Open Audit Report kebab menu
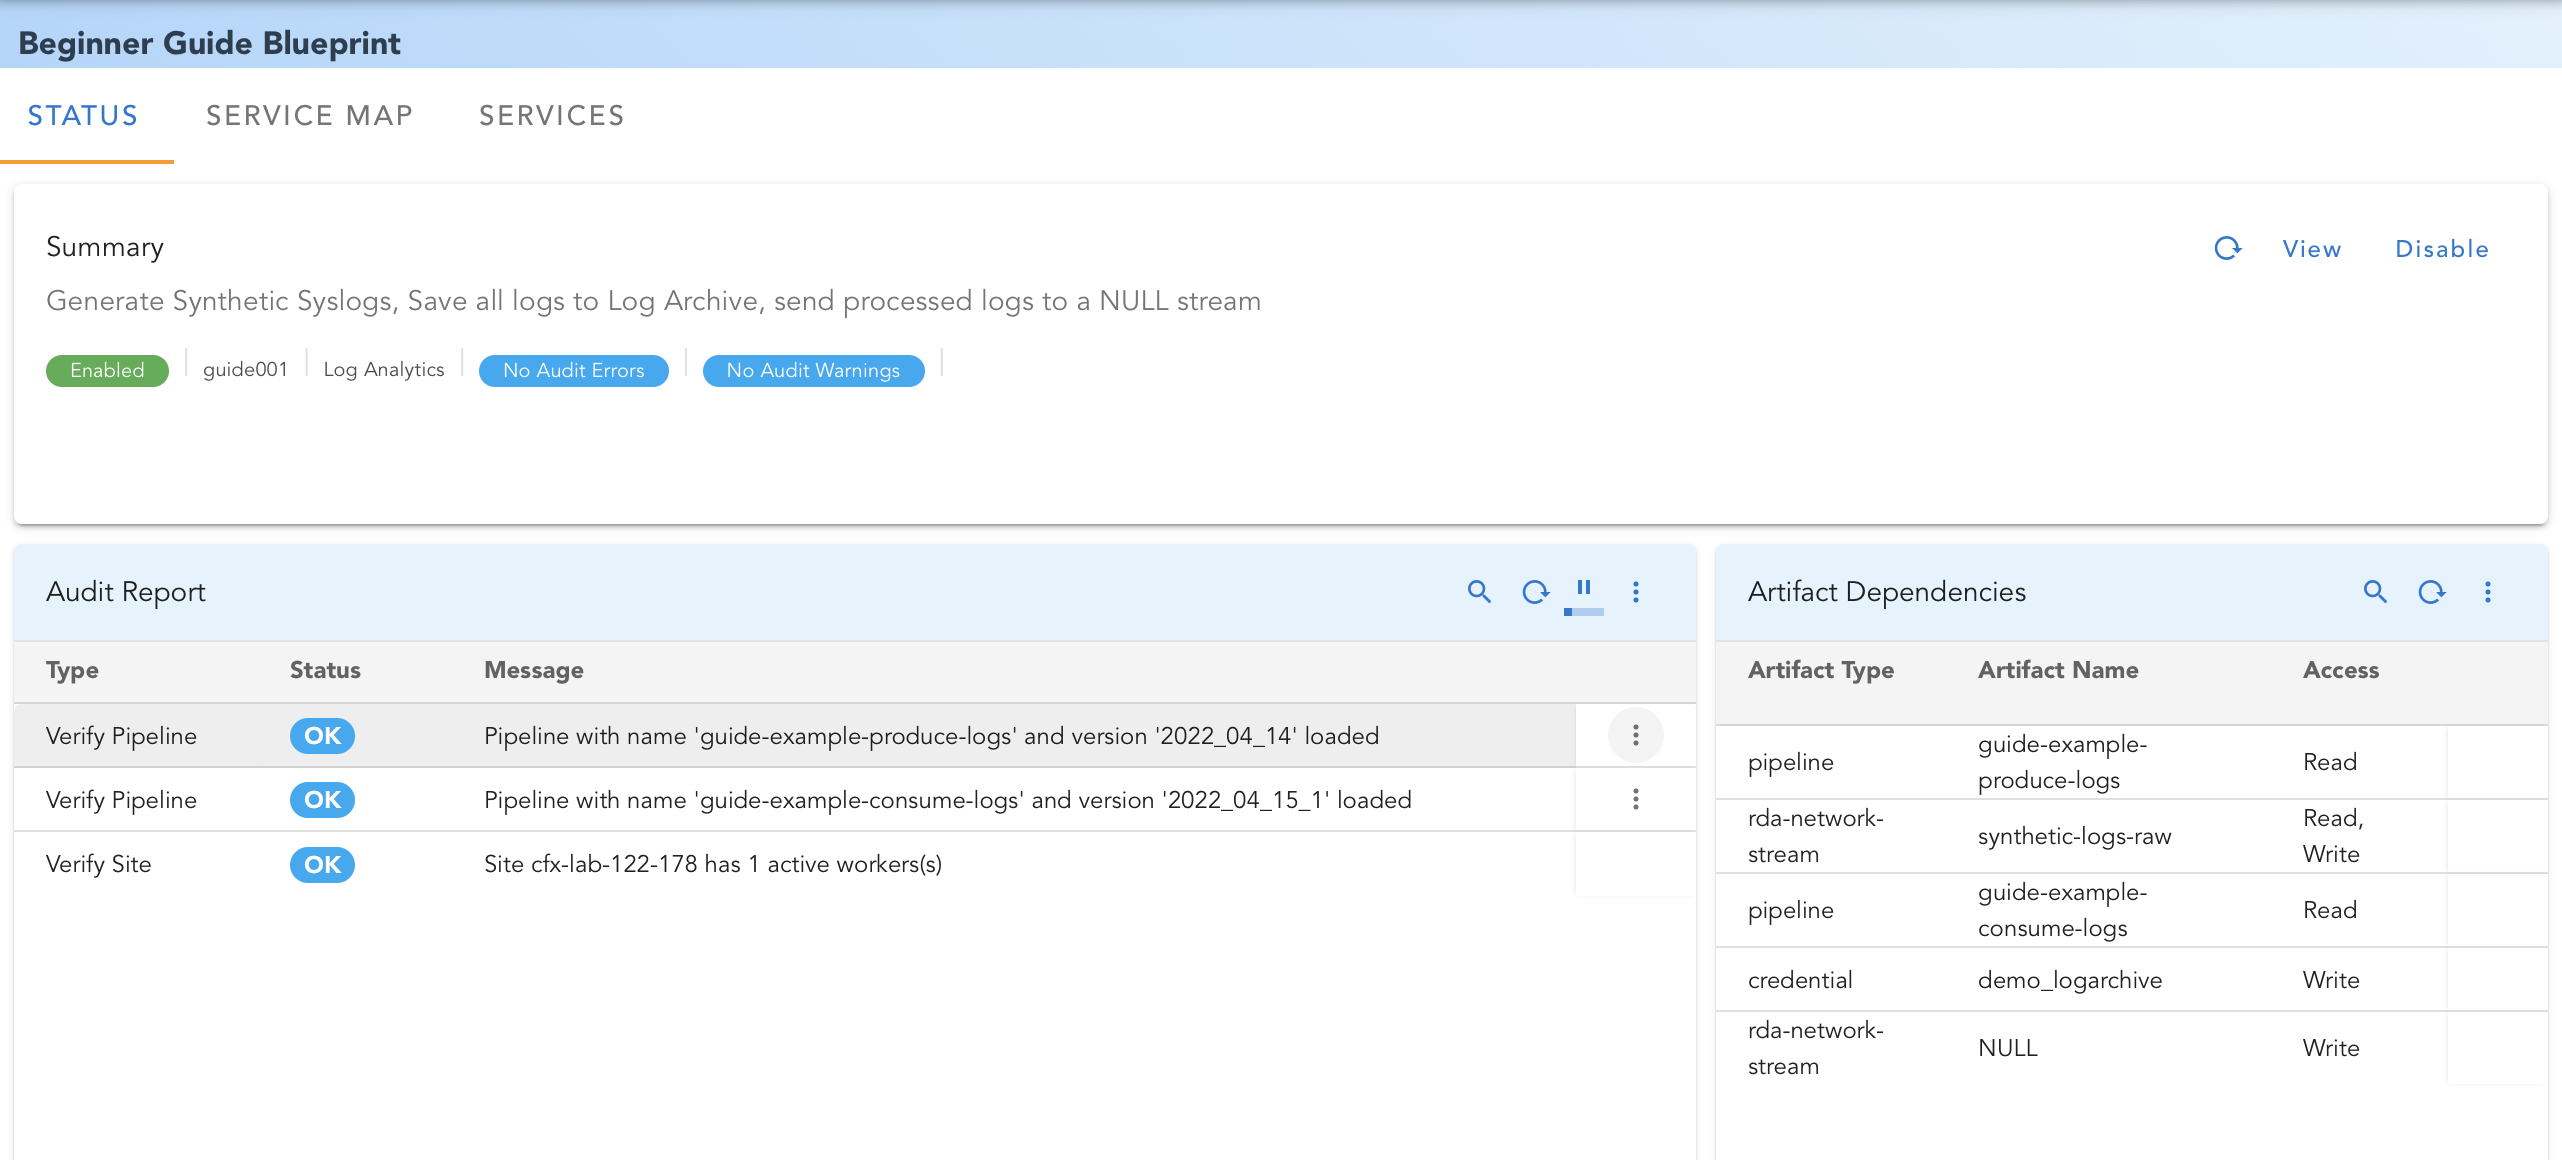2562x1160 pixels. [x=1636, y=592]
